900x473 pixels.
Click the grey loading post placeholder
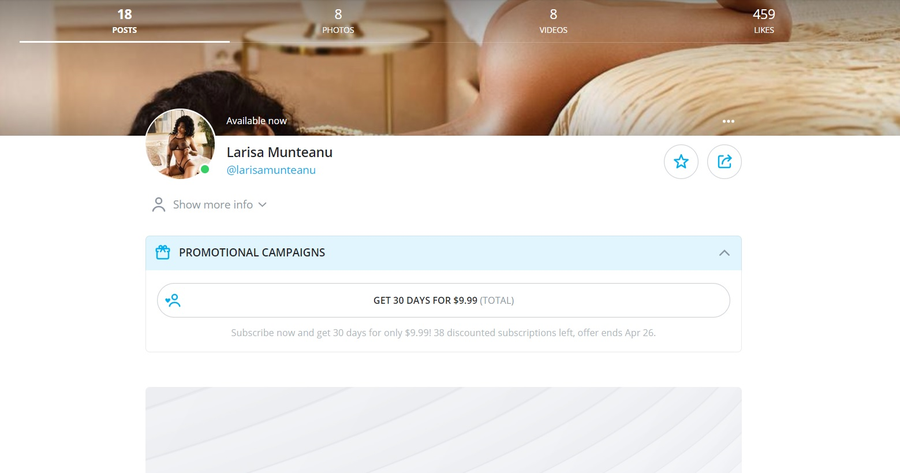(443, 430)
